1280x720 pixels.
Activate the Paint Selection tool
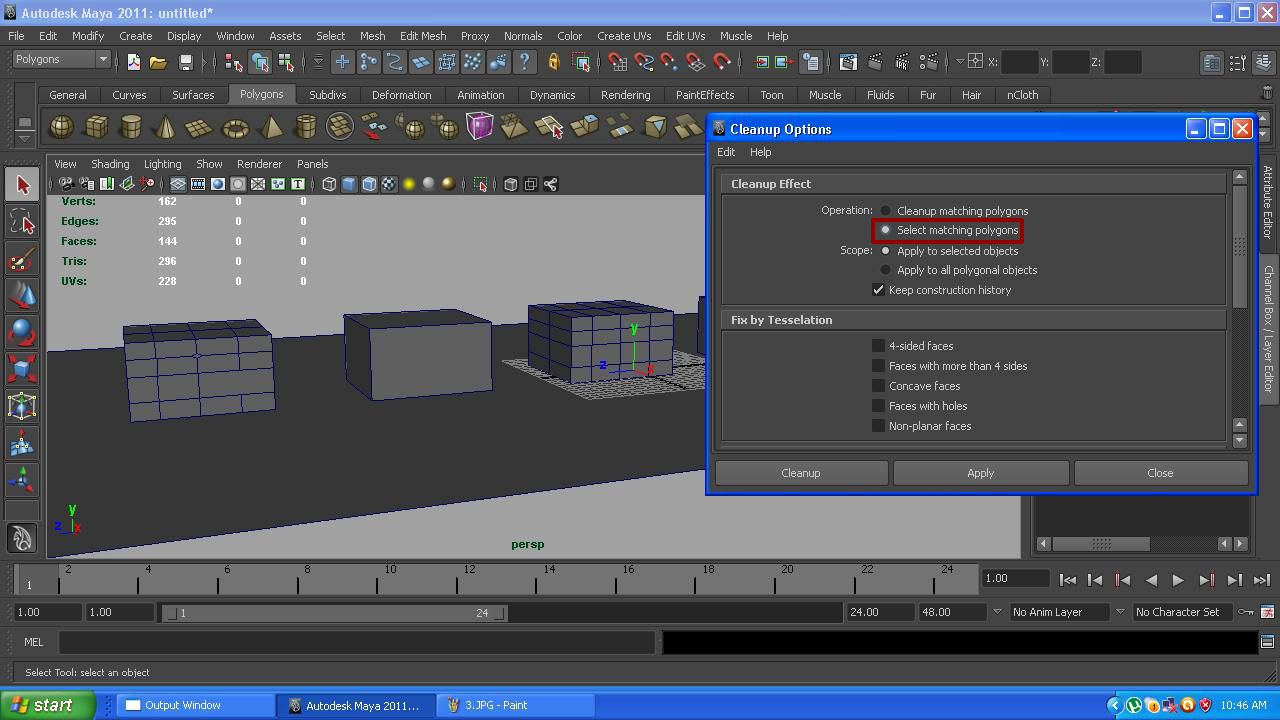tap(22, 259)
